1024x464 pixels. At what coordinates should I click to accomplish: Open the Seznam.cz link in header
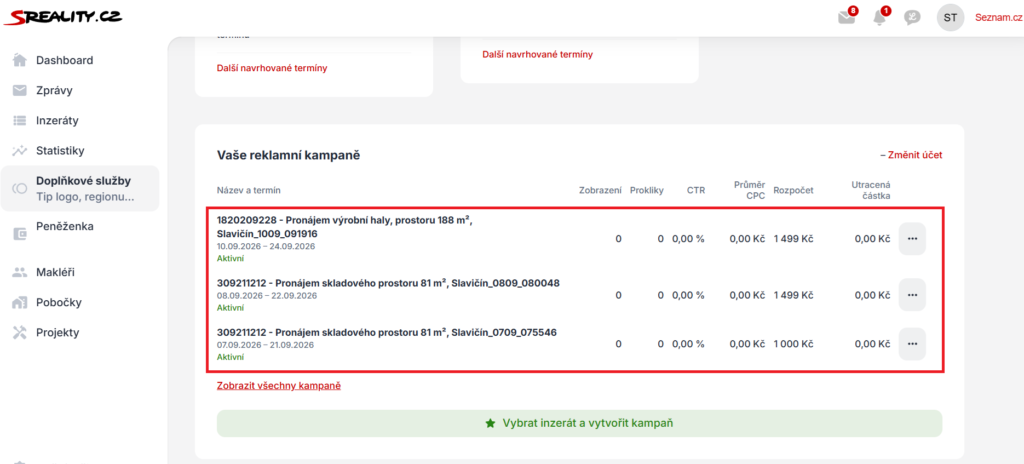pos(999,18)
